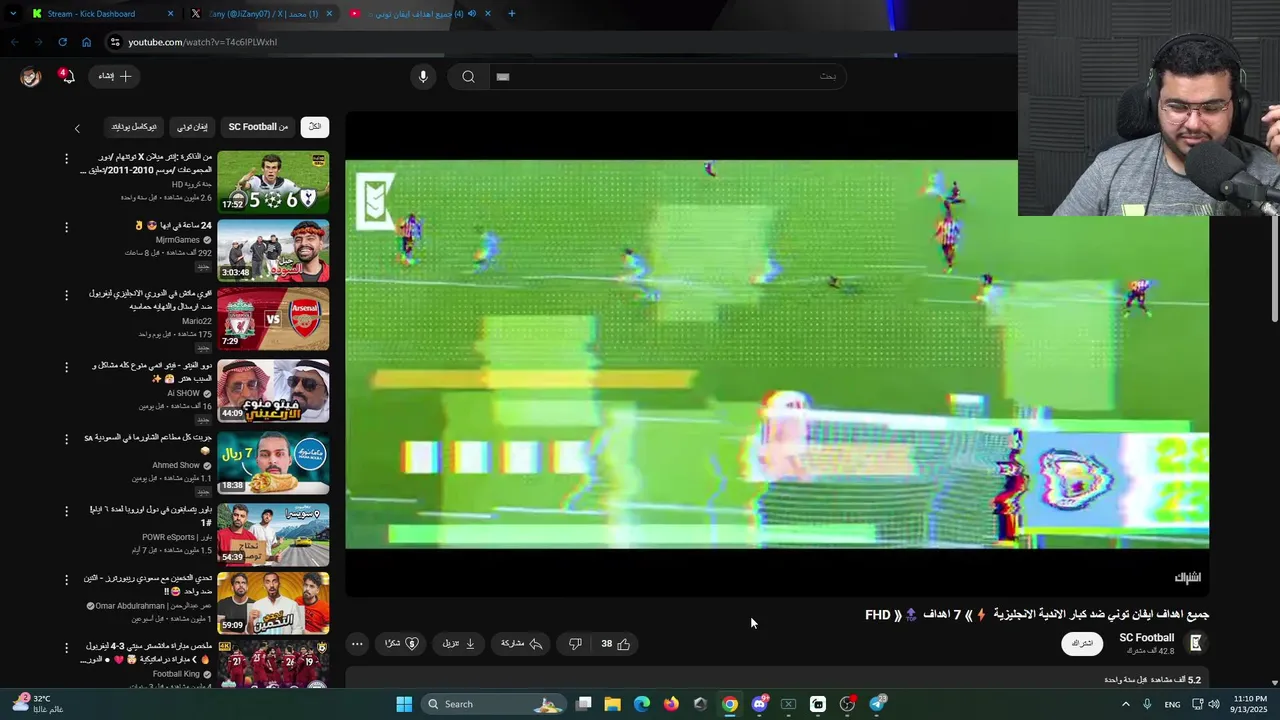1280x720 pixels.
Task: Open MjrmGames 3:03:48 video thumbnail
Action: 273,250
